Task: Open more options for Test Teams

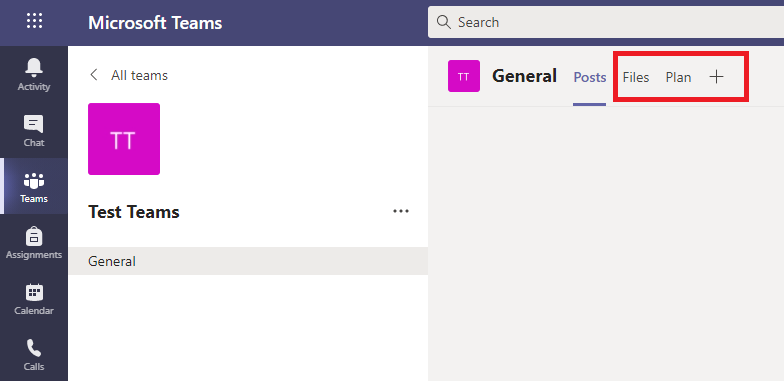Action: pos(401,212)
